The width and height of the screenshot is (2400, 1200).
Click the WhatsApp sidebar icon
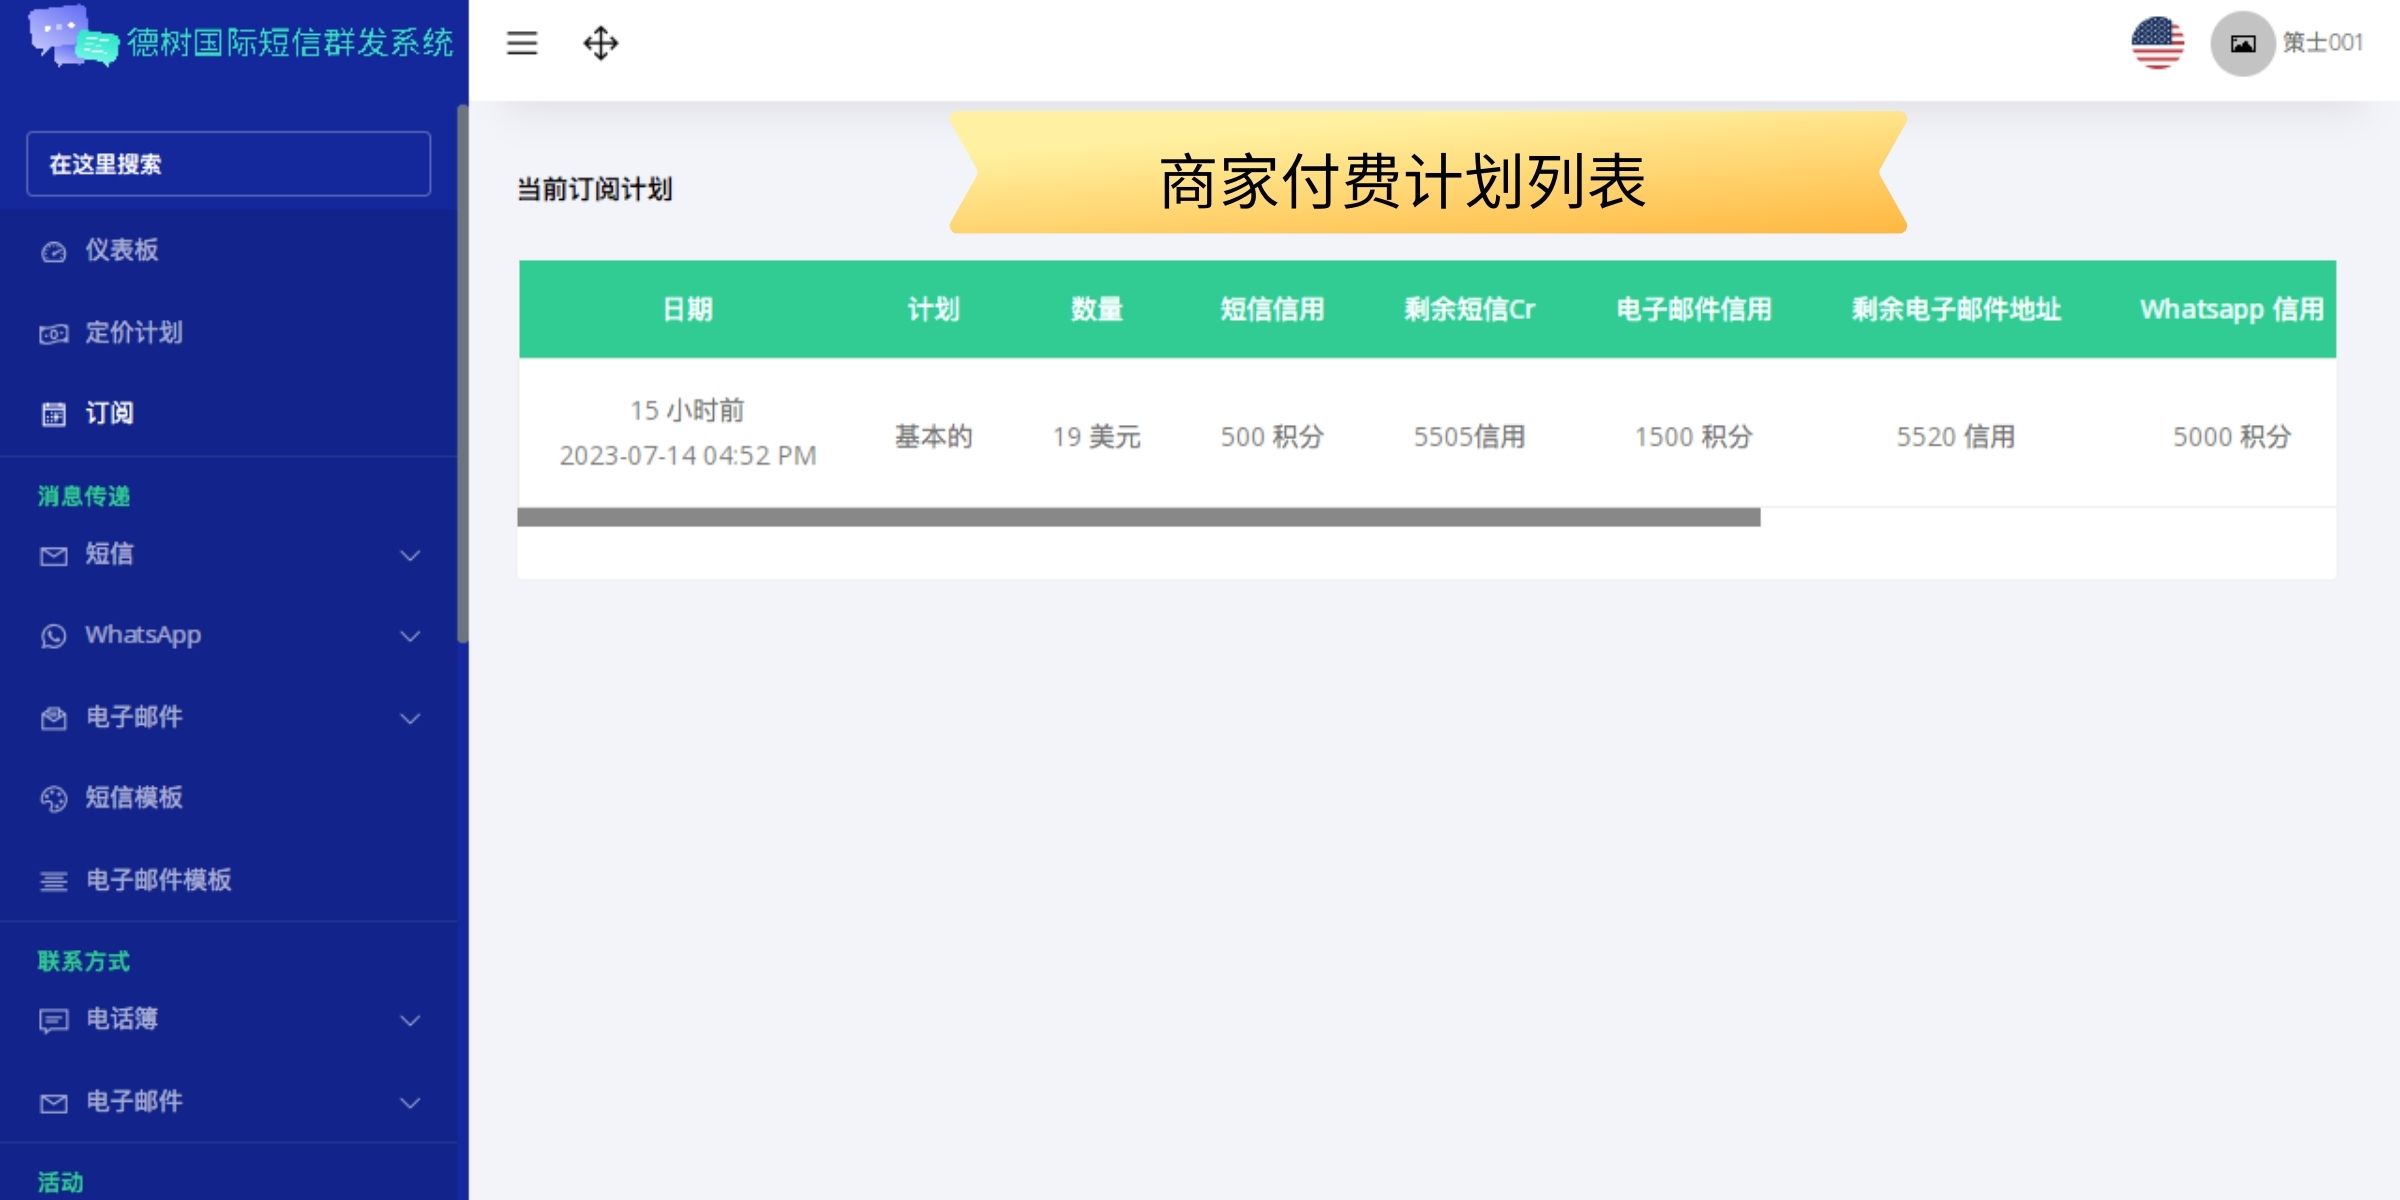point(53,637)
